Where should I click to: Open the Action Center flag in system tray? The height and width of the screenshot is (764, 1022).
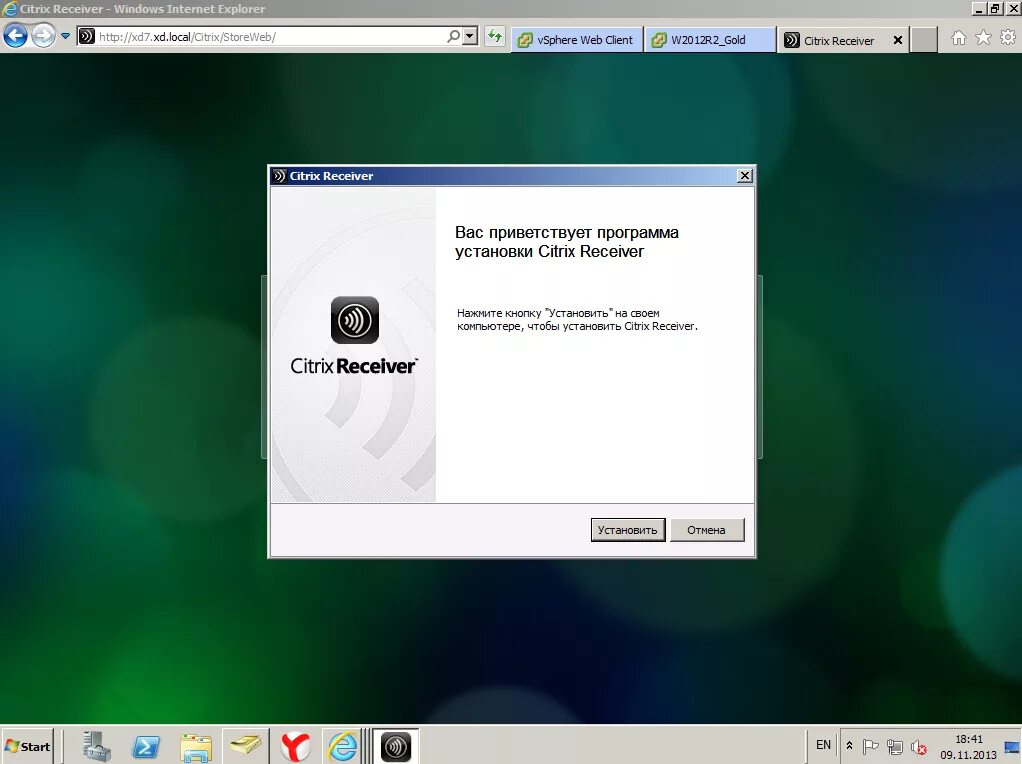coord(871,745)
